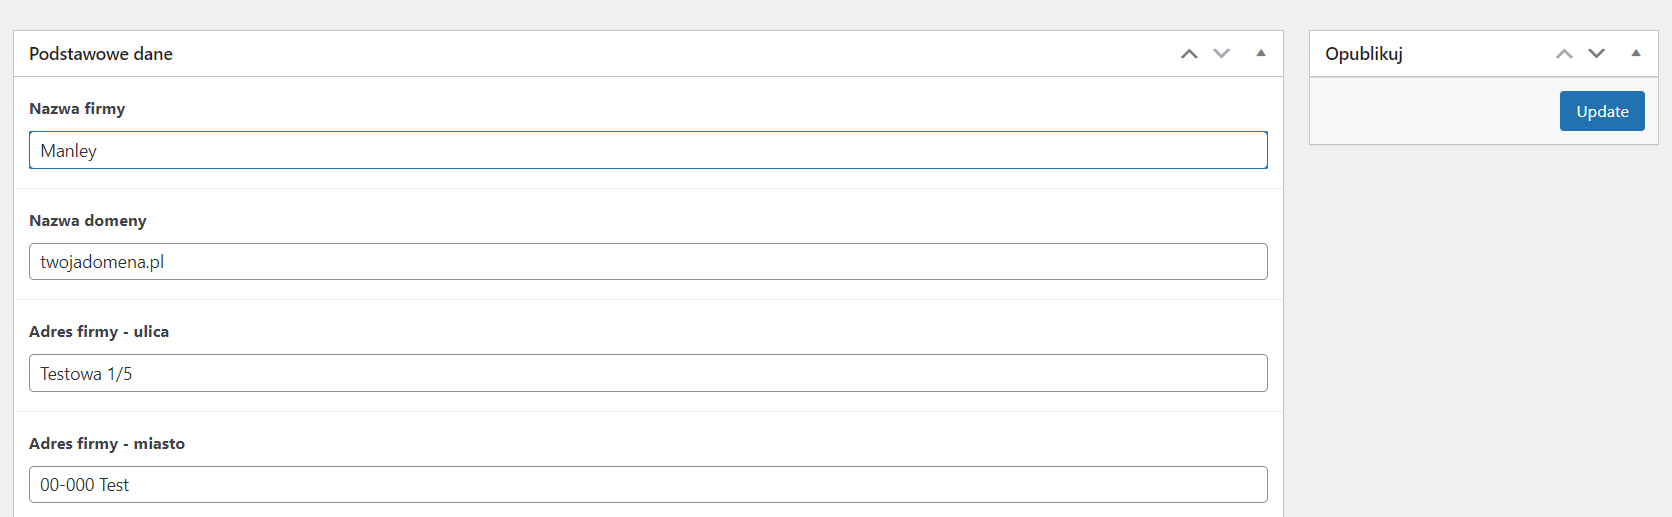
Task: Click the Podstawowe dane panel title
Action: pos(101,54)
